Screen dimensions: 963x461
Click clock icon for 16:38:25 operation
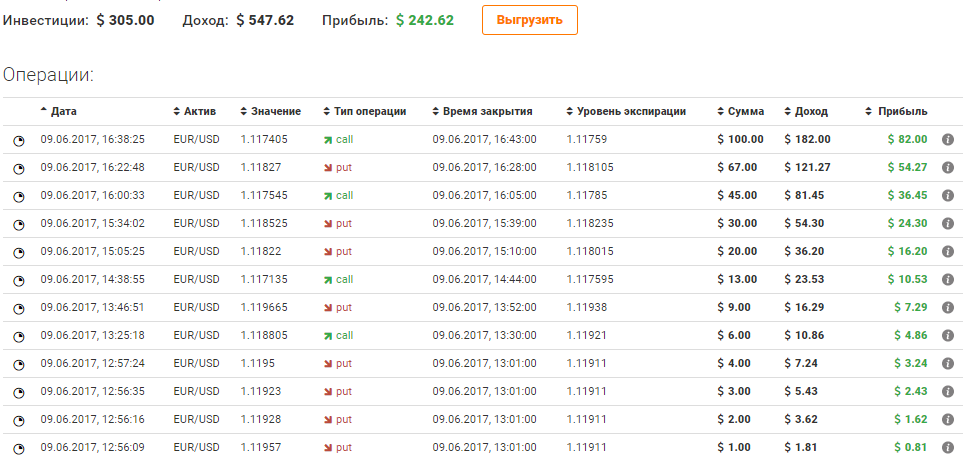(x=18, y=141)
